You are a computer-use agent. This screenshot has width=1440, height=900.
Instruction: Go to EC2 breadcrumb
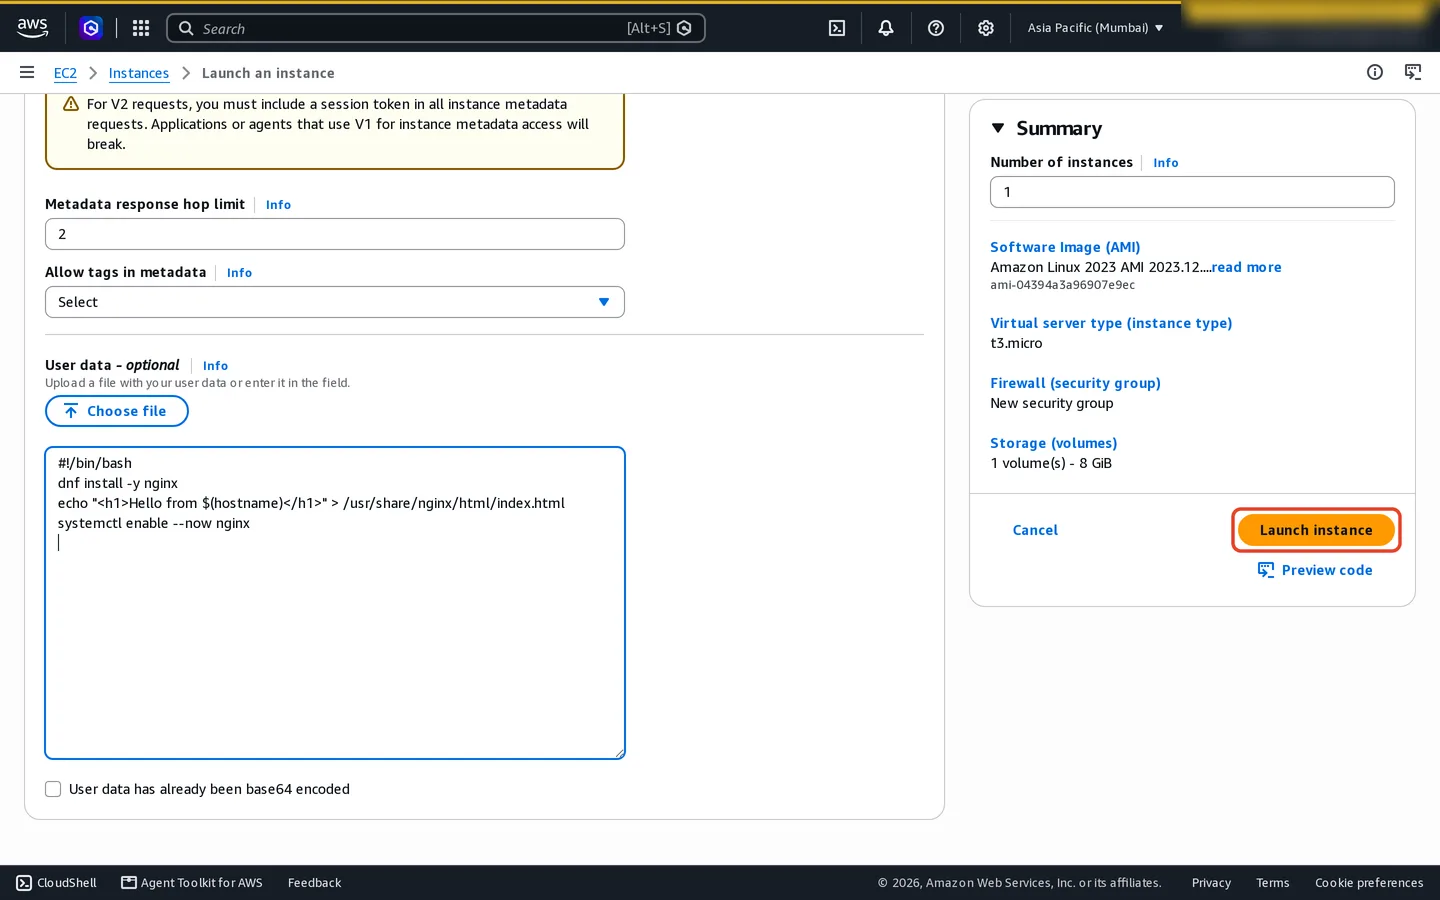(65, 73)
